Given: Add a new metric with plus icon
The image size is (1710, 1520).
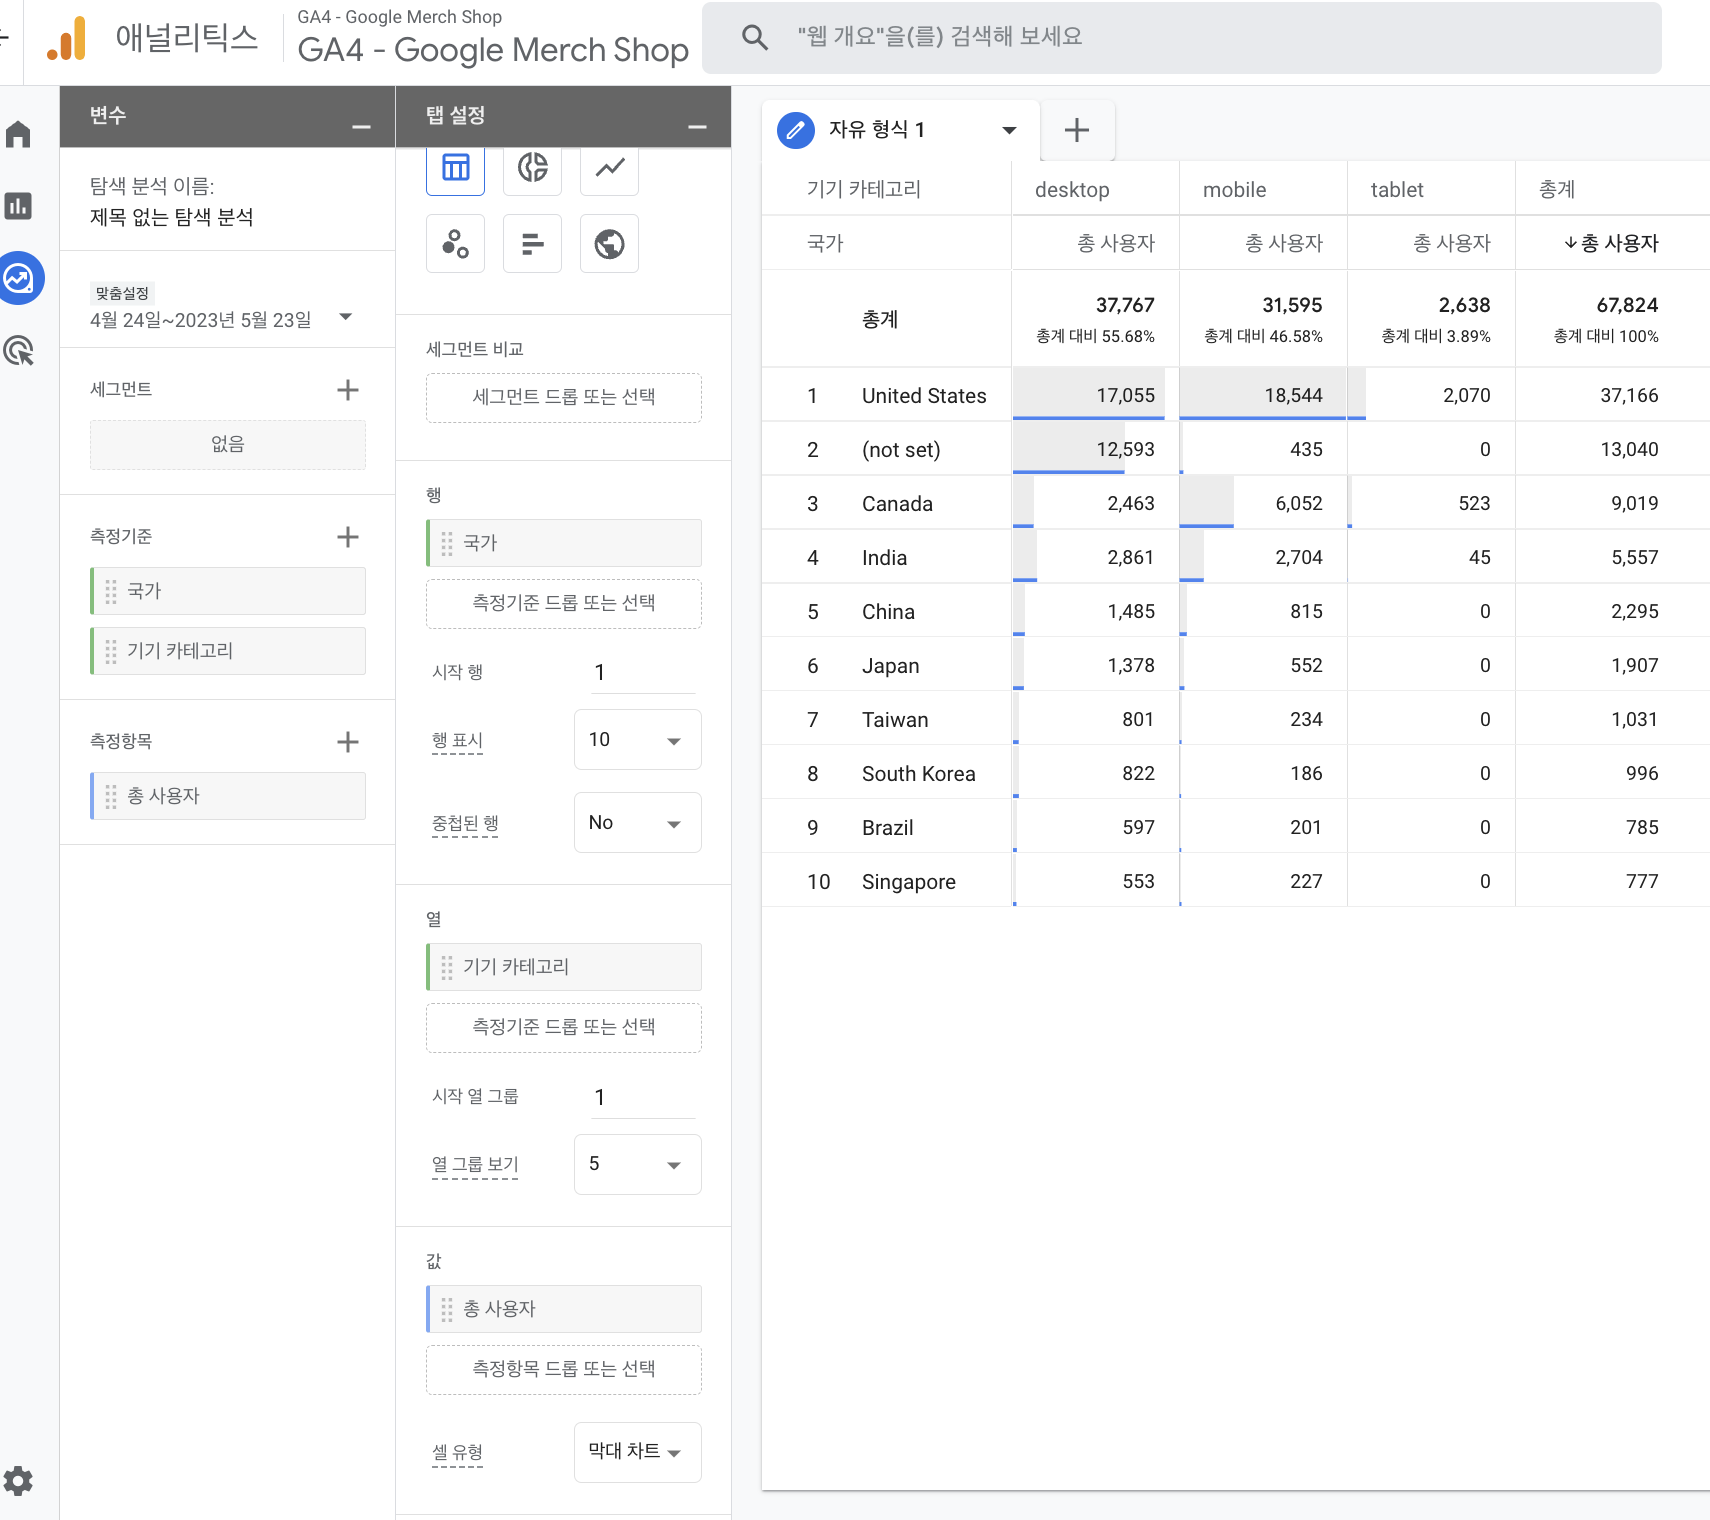Looking at the screenshot, I should pyautogui.click(x=348, y=742).
